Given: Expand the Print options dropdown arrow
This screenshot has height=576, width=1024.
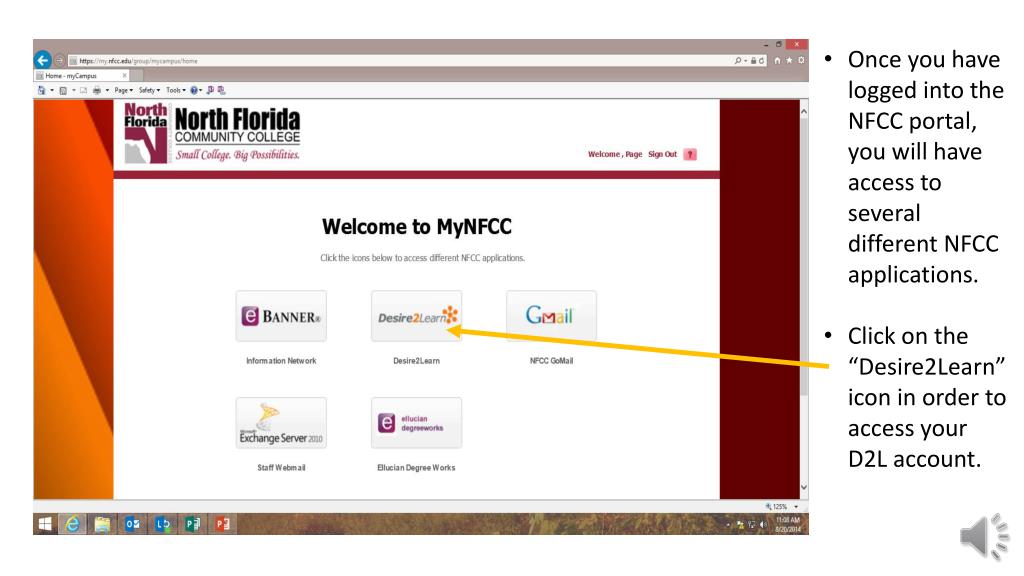Looking at the screenshot, I should coord(107,90).
